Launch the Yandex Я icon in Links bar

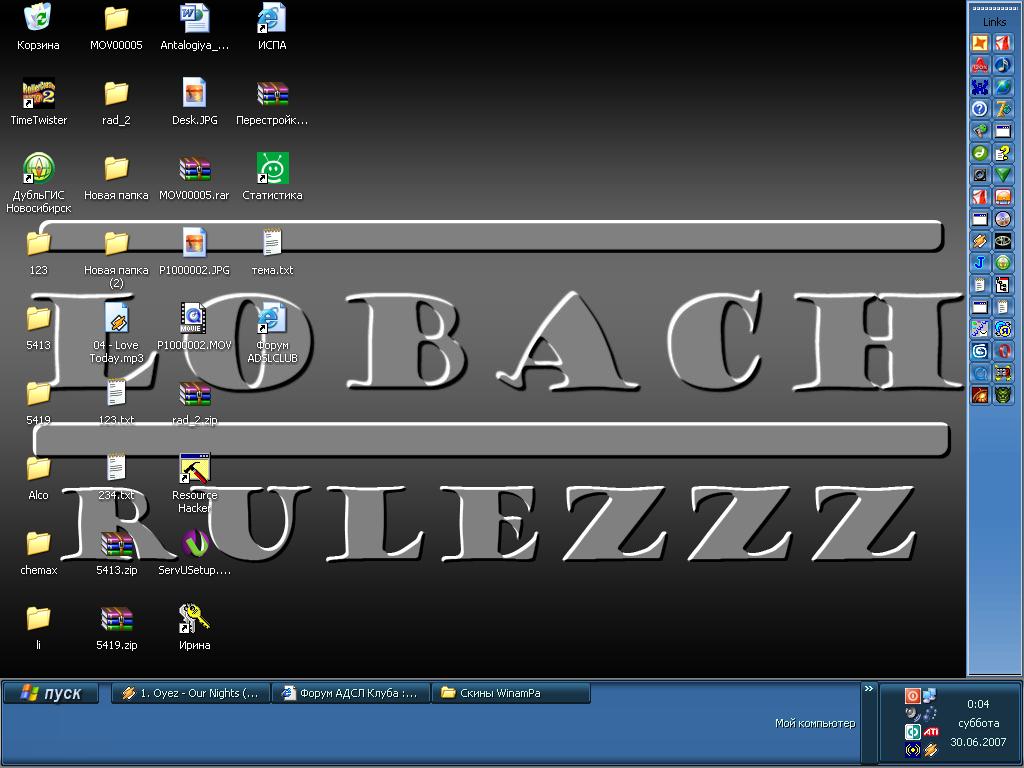point(1003,328)
